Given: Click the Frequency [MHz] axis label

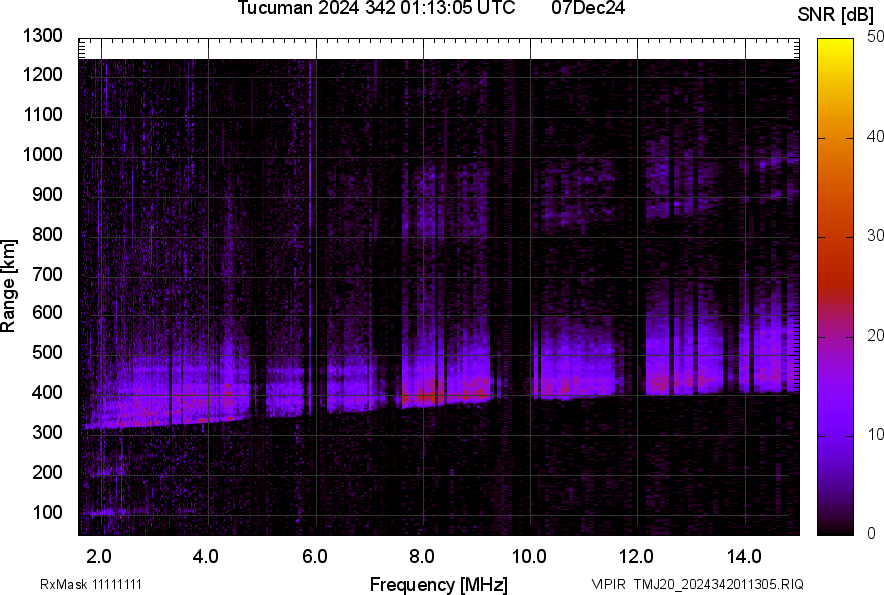Looking at the screenshot, I should pos(439,584).
